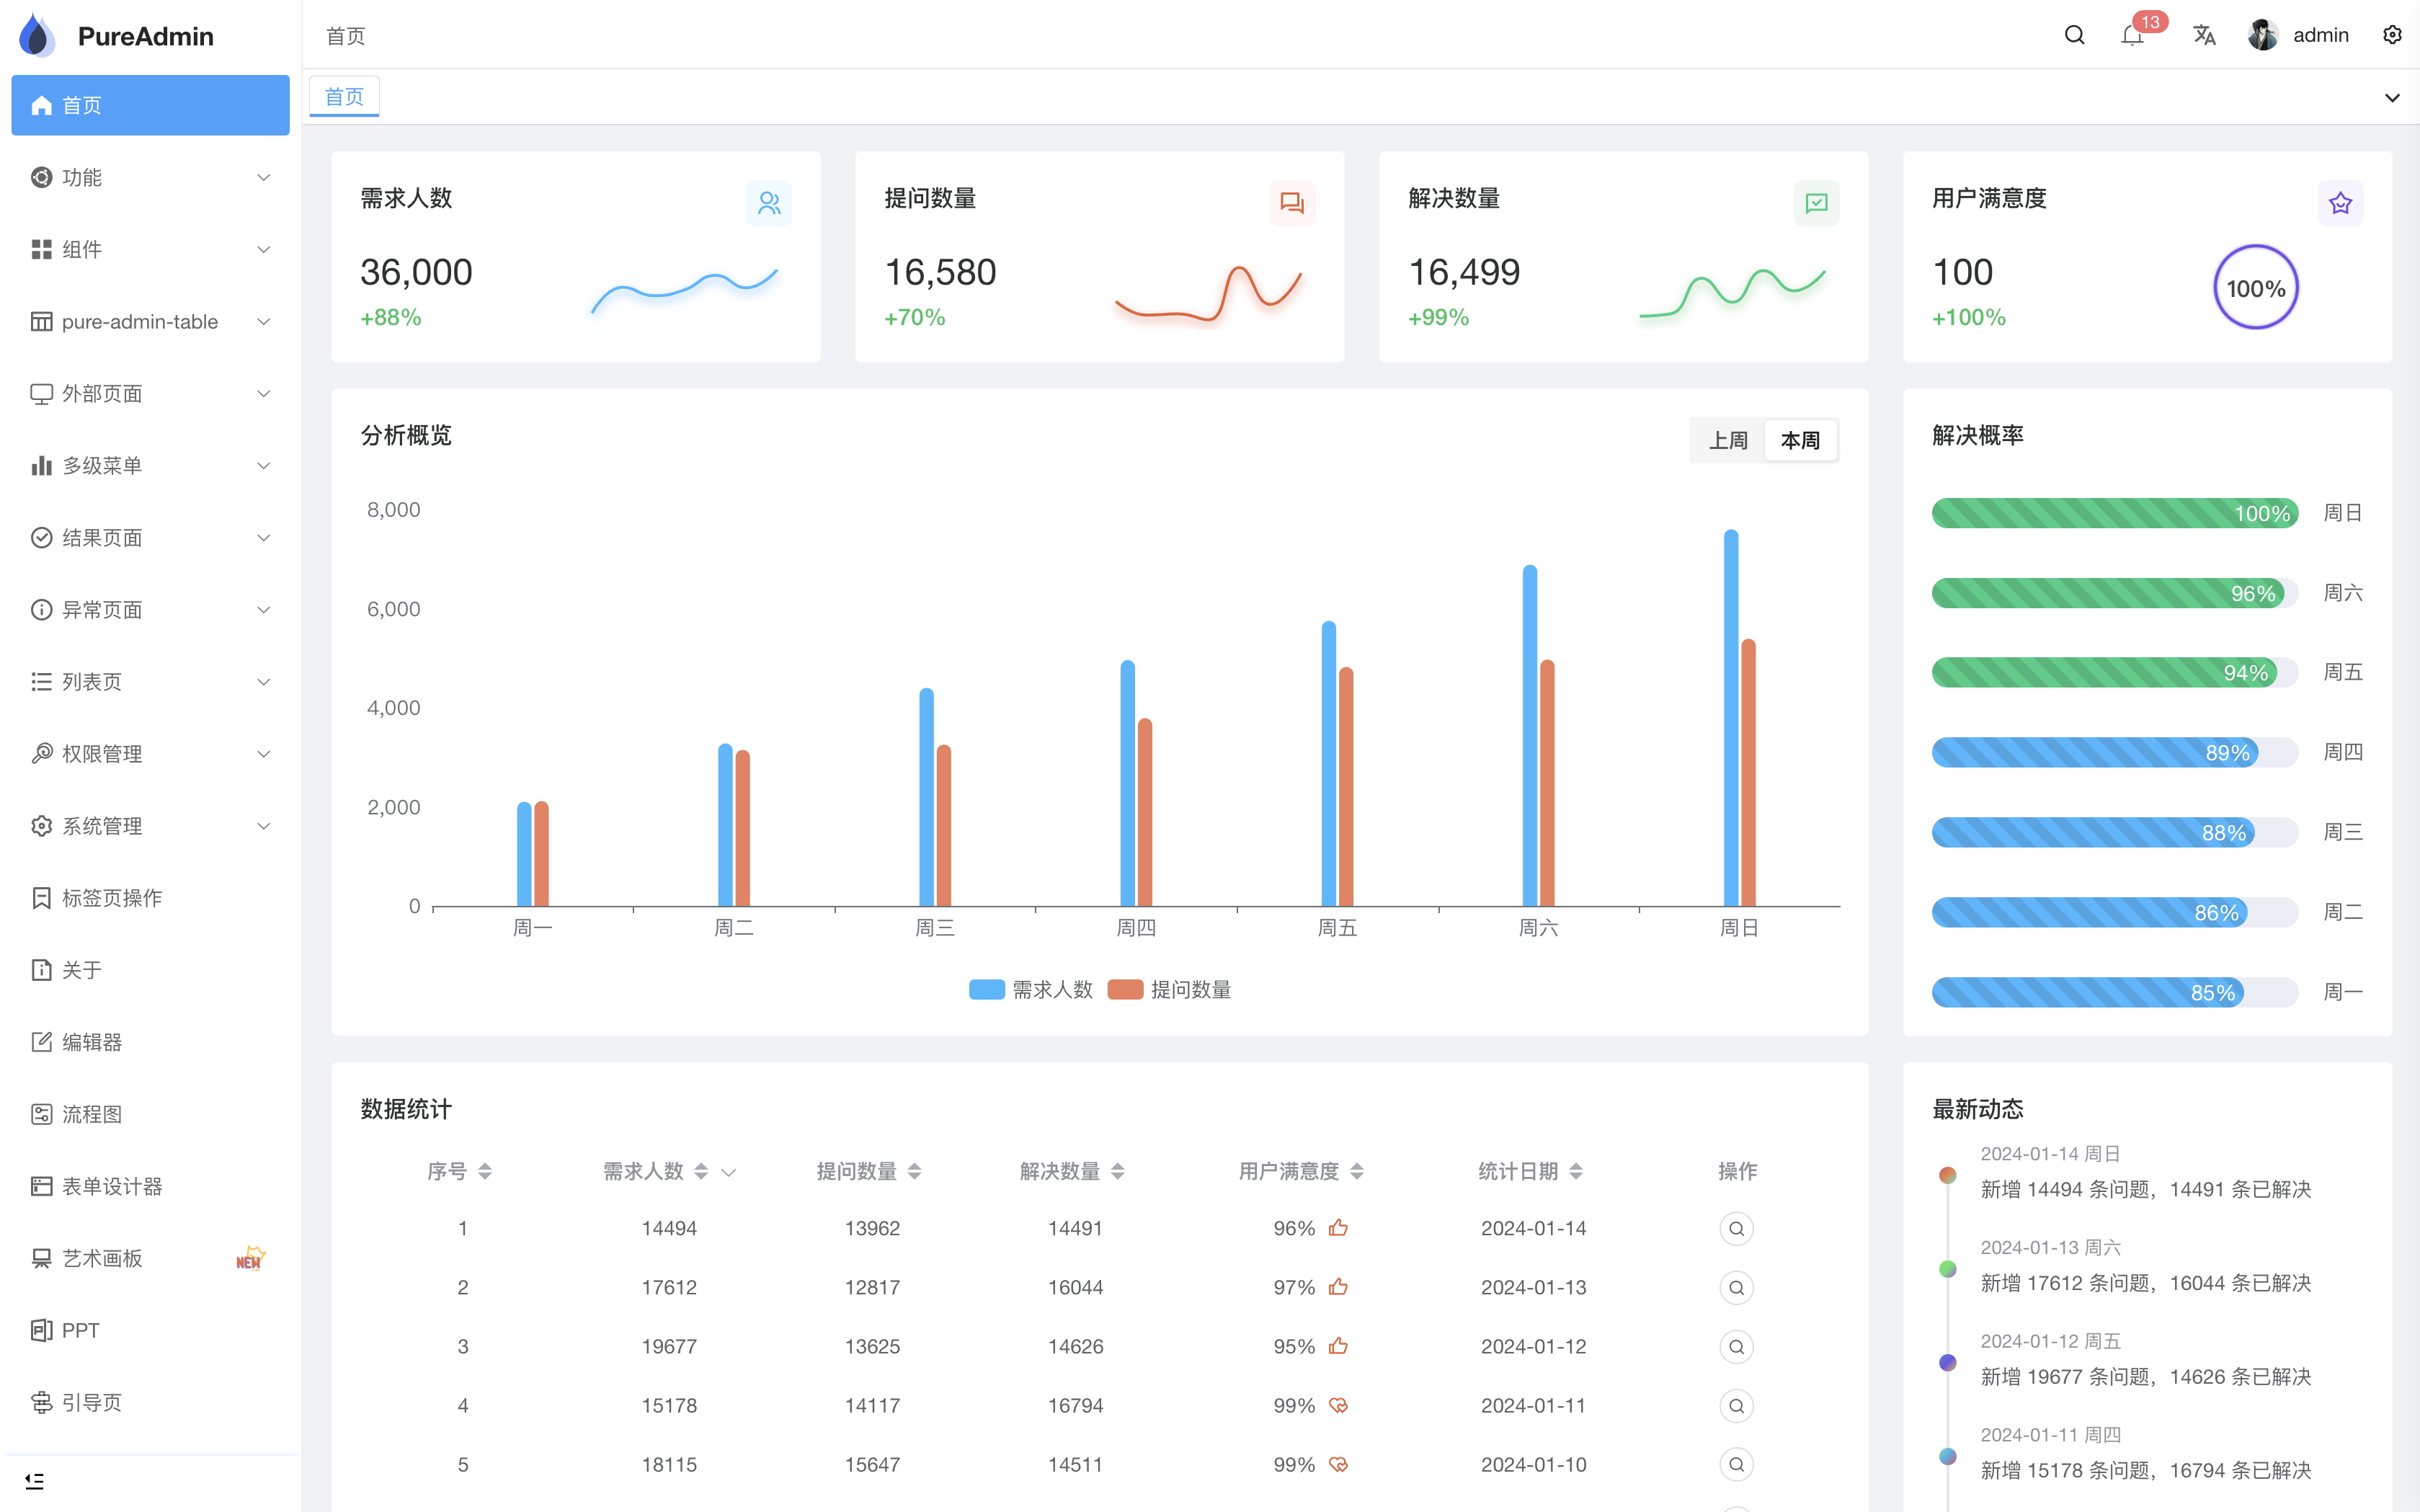Expand the 权限管理 menu section
2420x1512 pixels.
click(x=103, y=753)
